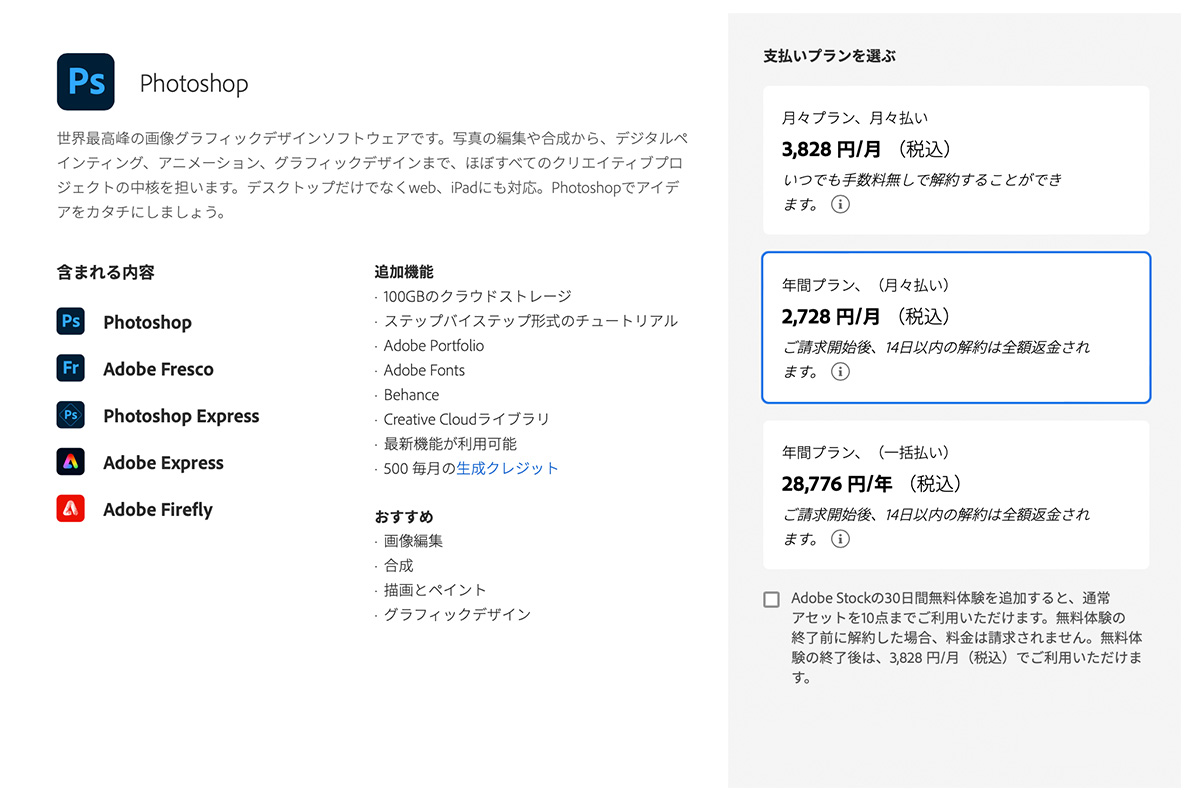This screenshot has height=800, width=1200.
Task: Click the large Photoshop Ps logo icon
Action: 86,82
